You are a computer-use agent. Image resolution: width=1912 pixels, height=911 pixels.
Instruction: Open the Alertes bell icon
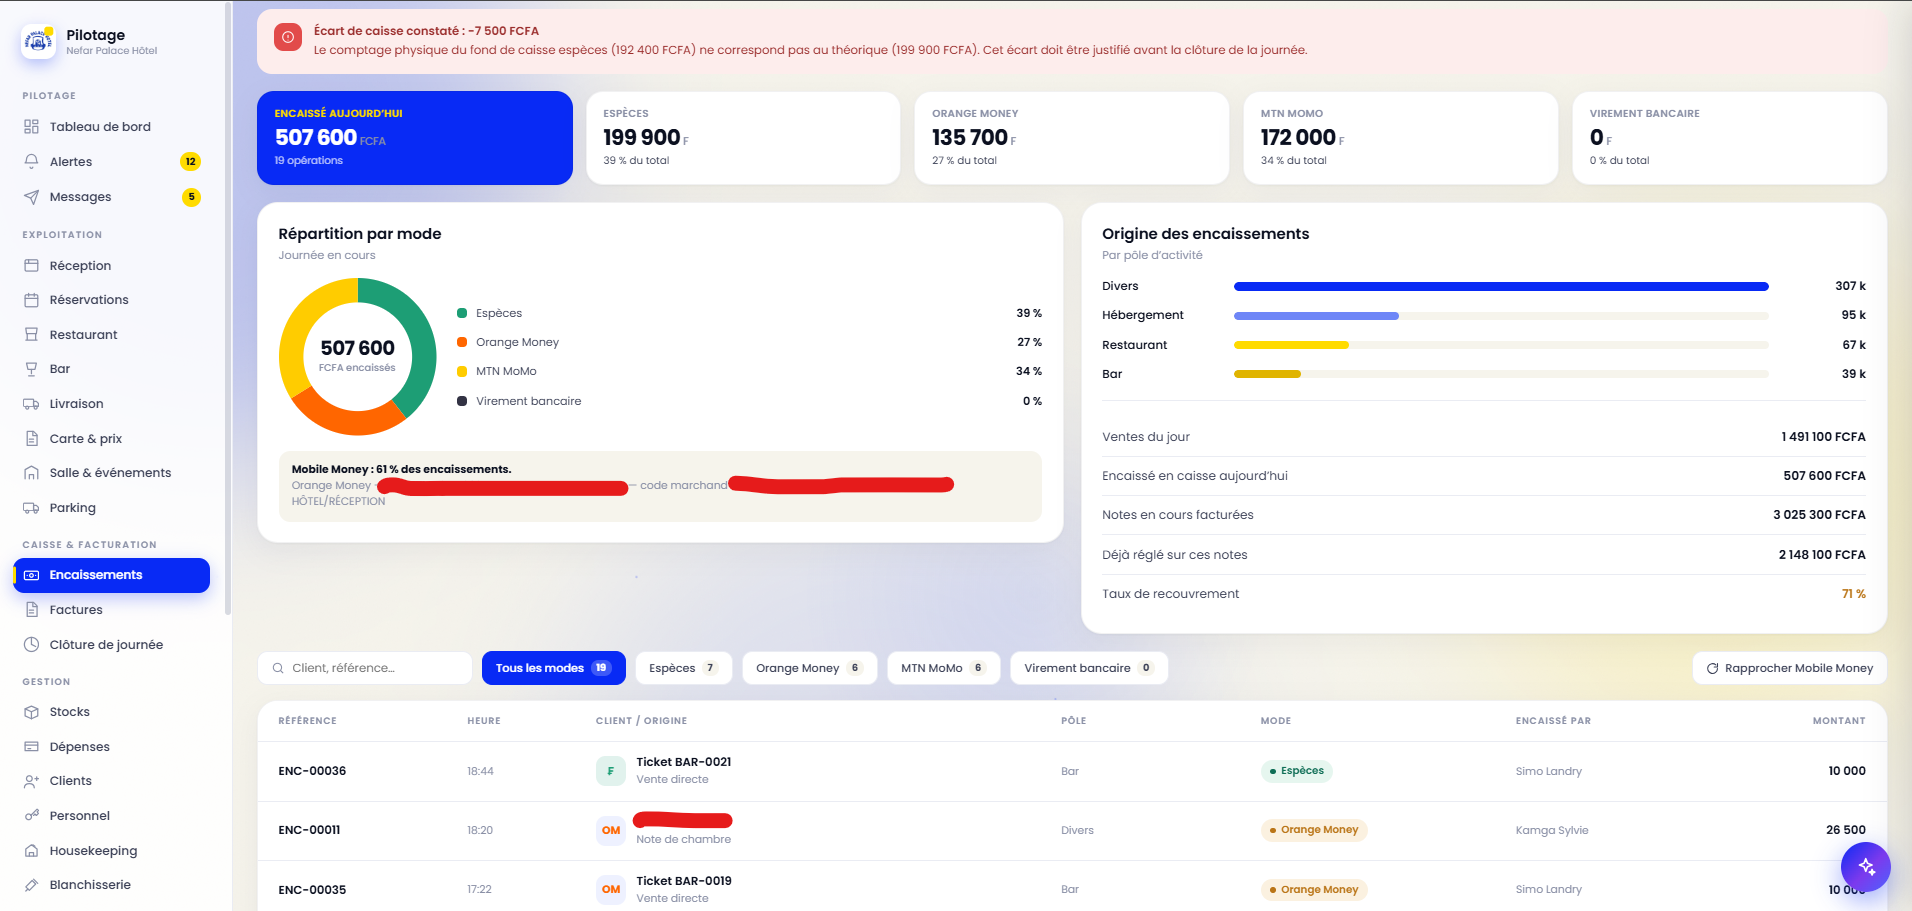point(31,161)
